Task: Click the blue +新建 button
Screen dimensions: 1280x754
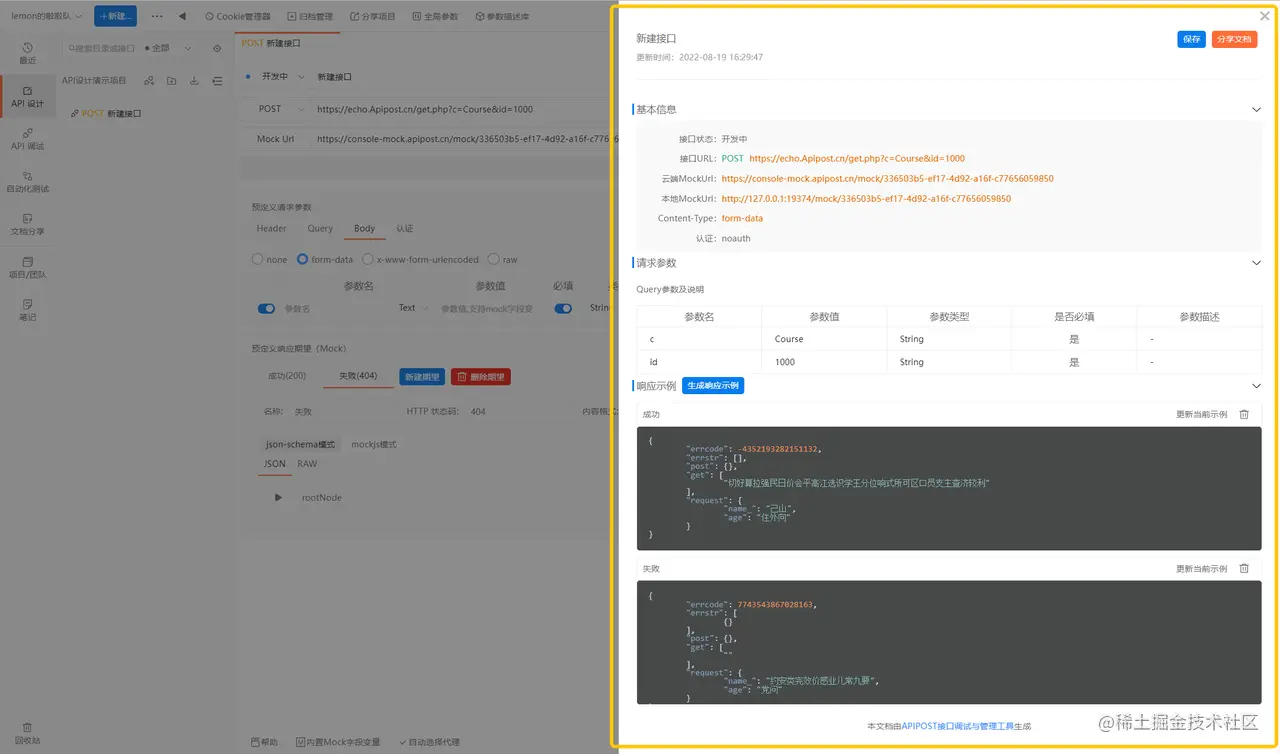Action: click(x=116, y=16)
